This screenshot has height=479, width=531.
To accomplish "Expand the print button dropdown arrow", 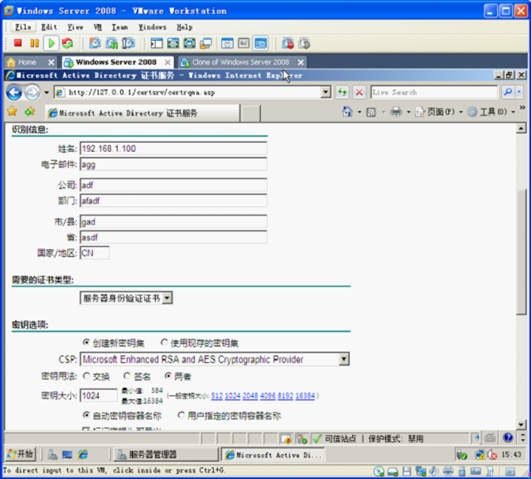I will pyautogui.click(x=408, y=112).
